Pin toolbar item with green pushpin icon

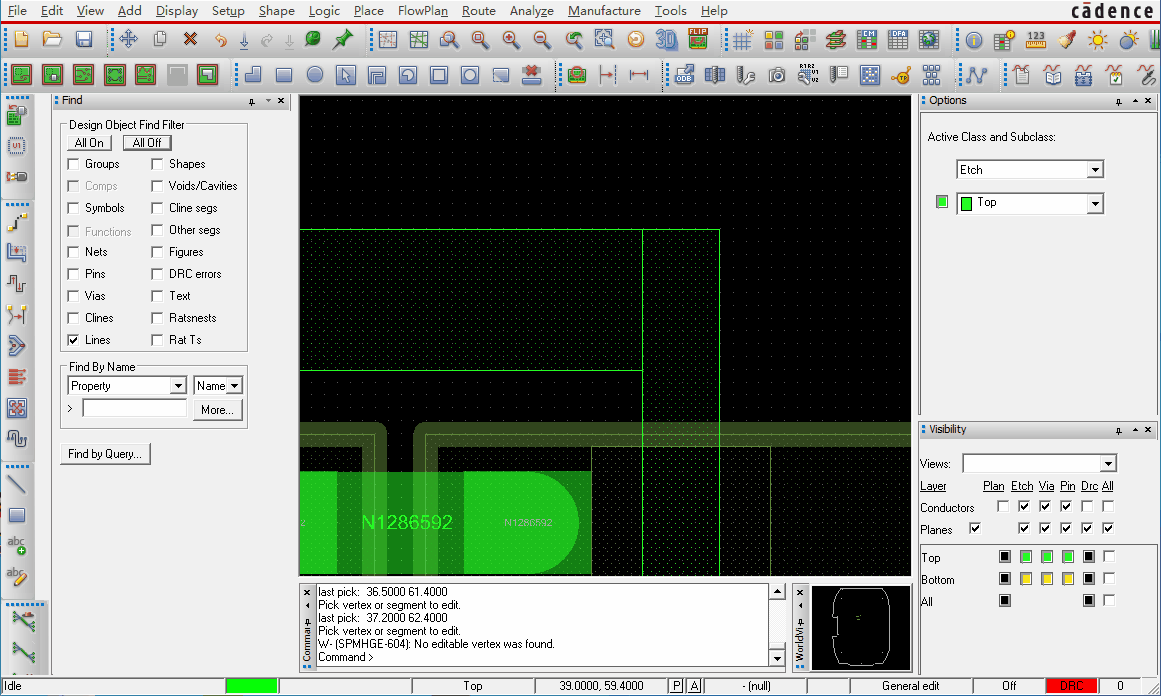pyautogui.click(x=343, y=39)
